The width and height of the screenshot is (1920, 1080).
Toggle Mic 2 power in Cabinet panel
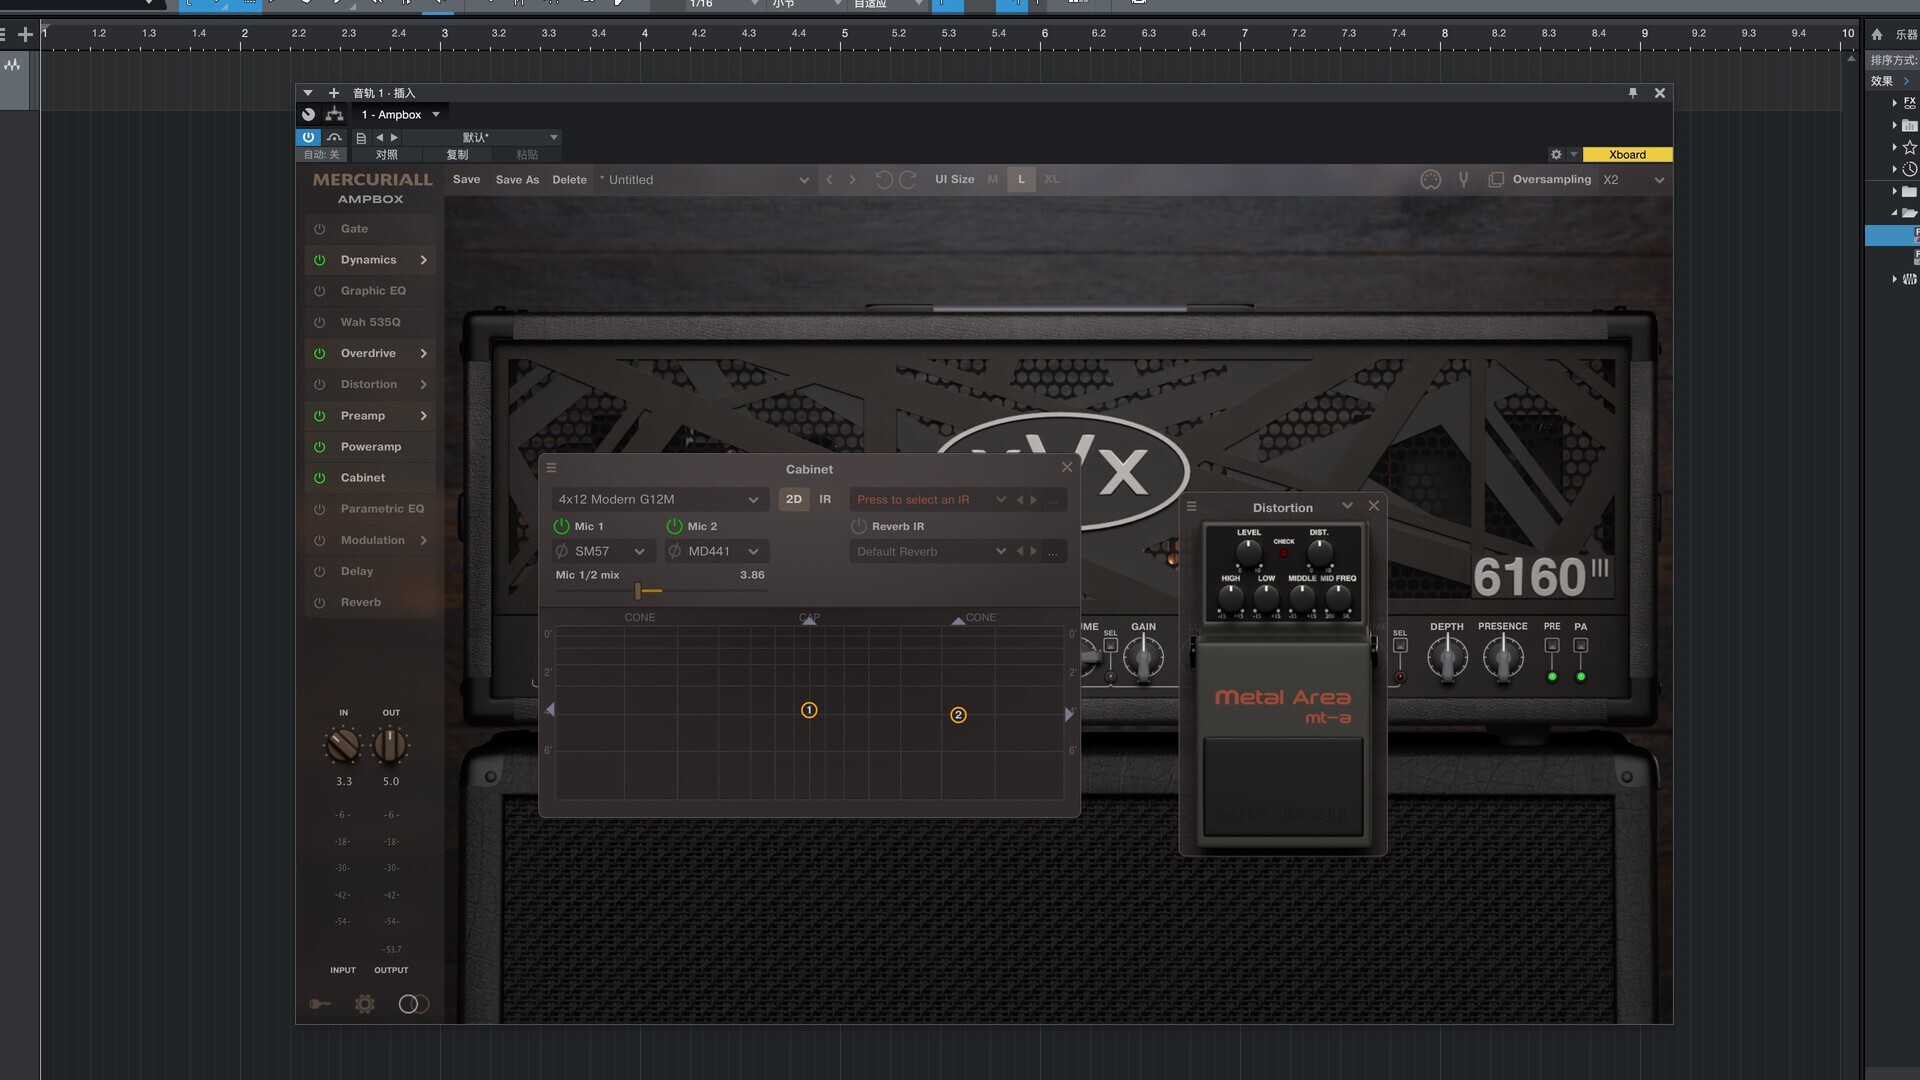(674, 526)
